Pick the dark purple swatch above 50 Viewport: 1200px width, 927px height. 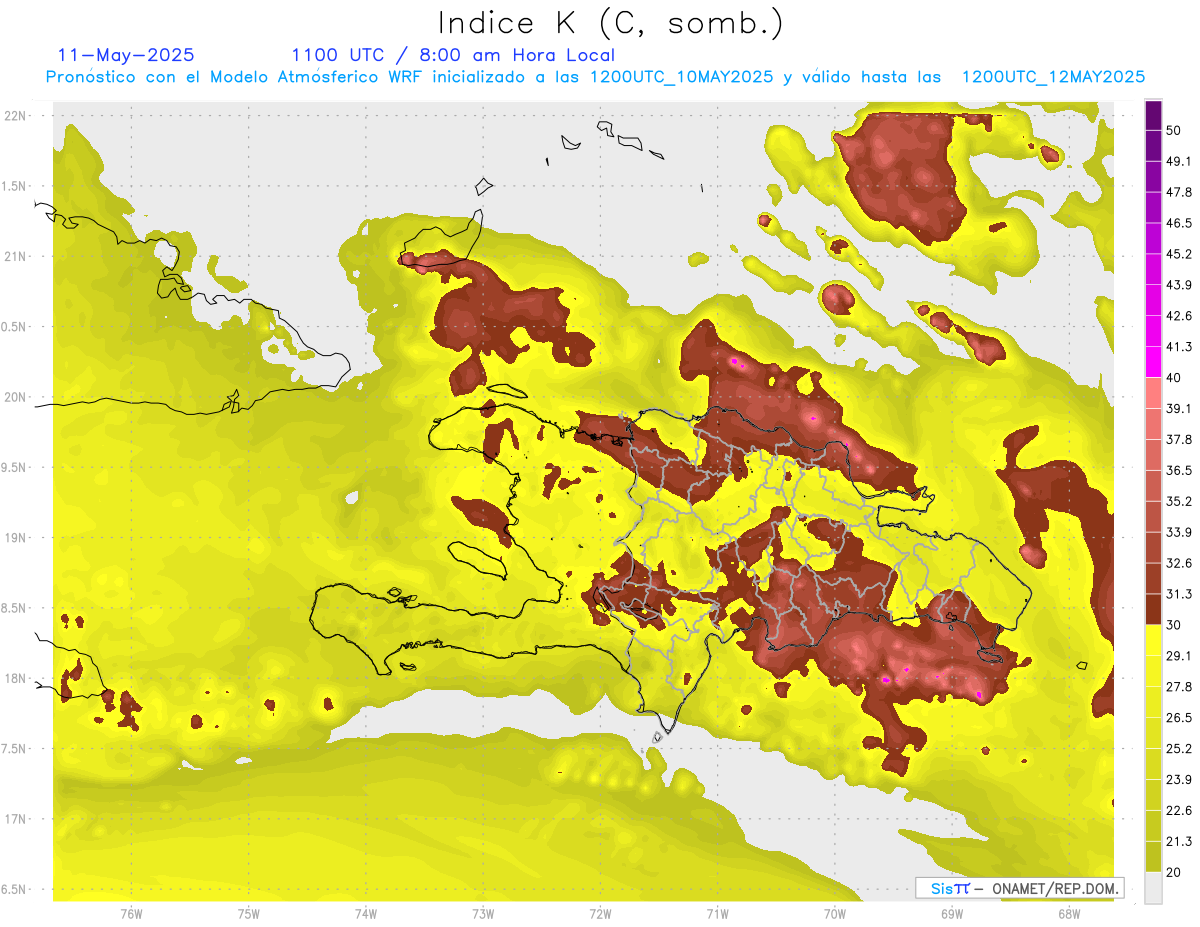1153,115
